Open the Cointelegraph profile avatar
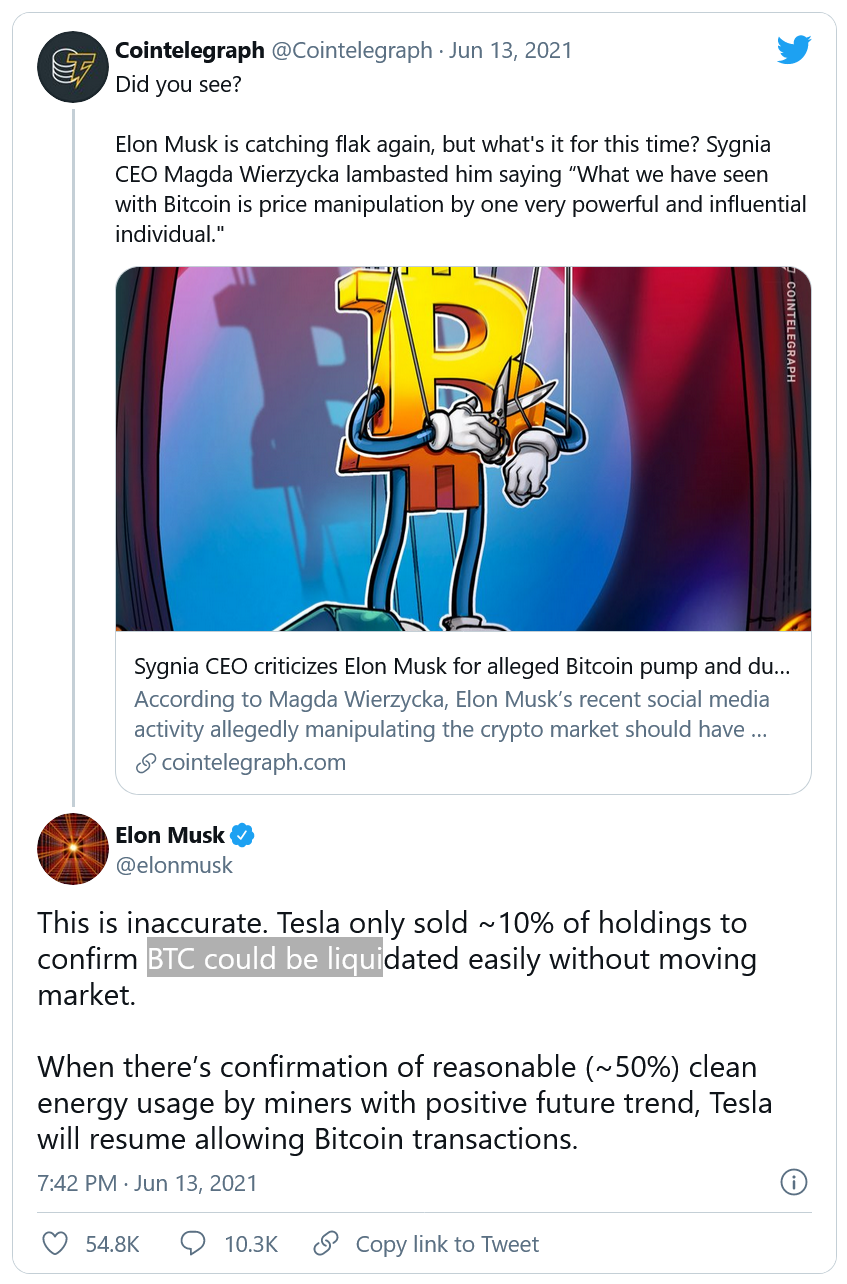 73,67
